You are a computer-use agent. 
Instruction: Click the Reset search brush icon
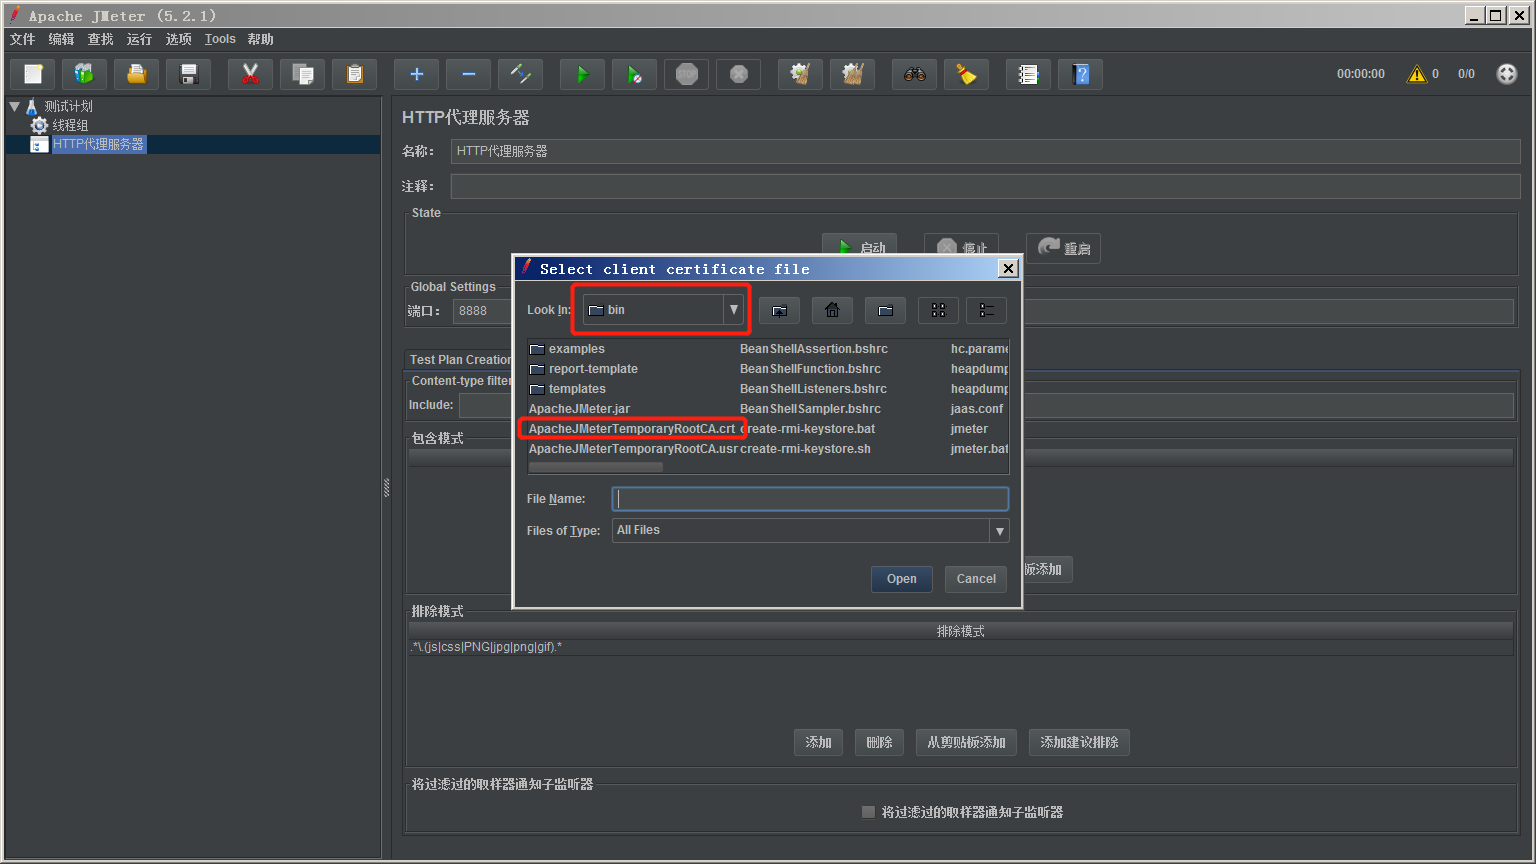click(x=966, y=74)
